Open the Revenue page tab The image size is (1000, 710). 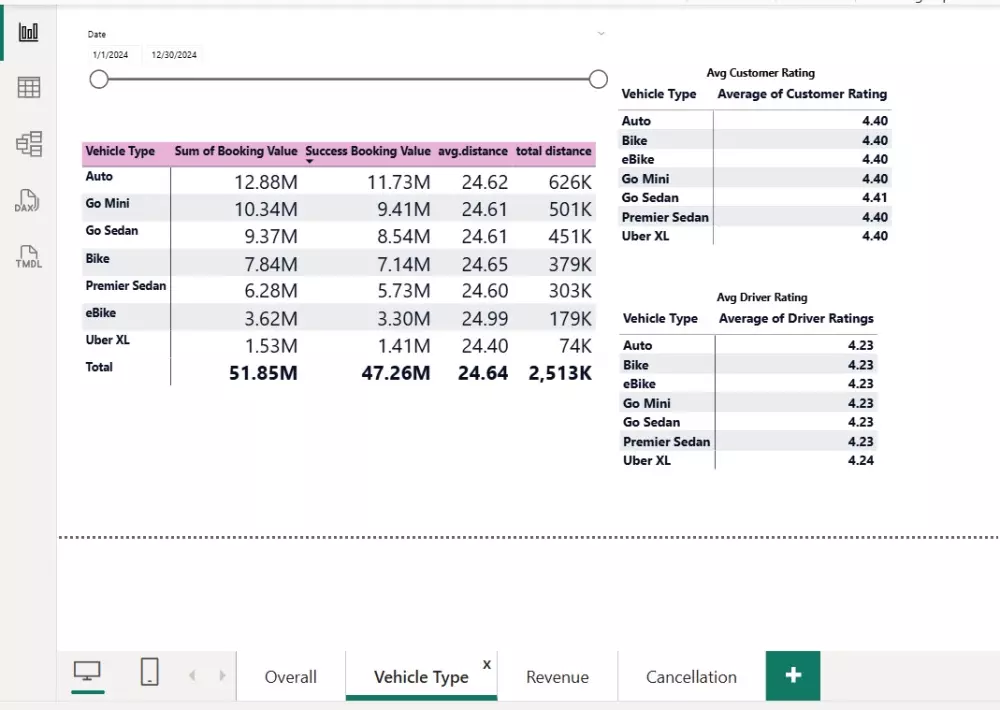pyautogui.click(x=557, y=677)
